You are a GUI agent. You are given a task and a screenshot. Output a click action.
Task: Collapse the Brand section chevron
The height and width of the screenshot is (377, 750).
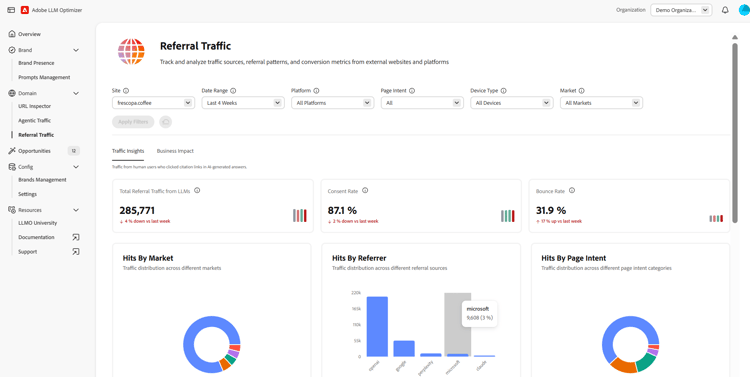pyautogui.click(x=76, y=50)
